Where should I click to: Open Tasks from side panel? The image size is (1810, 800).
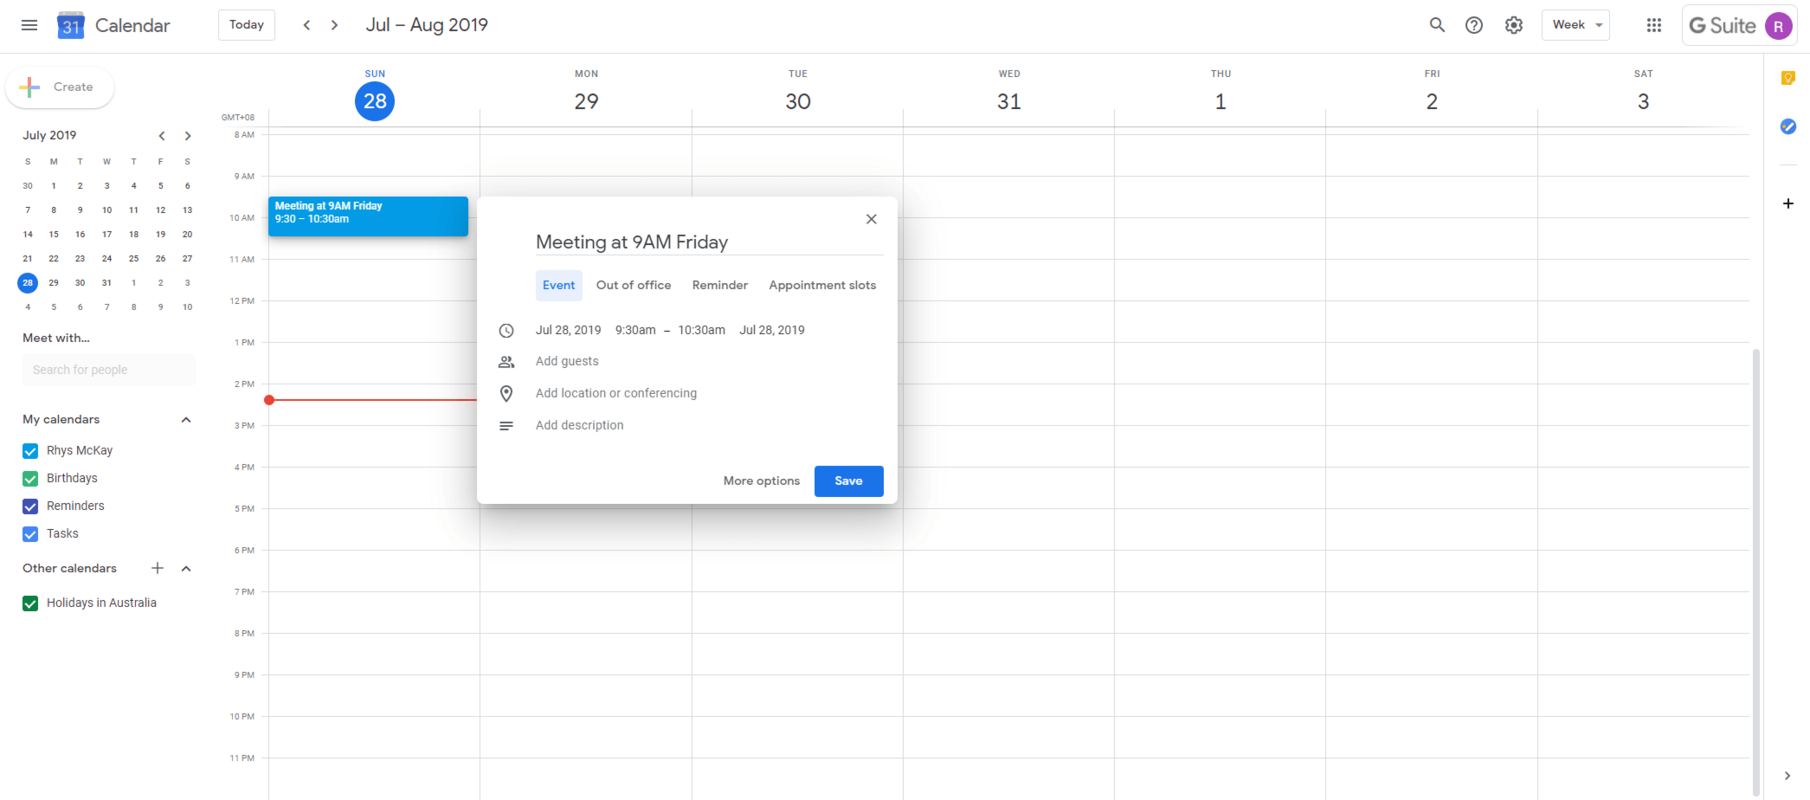tap(1788, 126)
